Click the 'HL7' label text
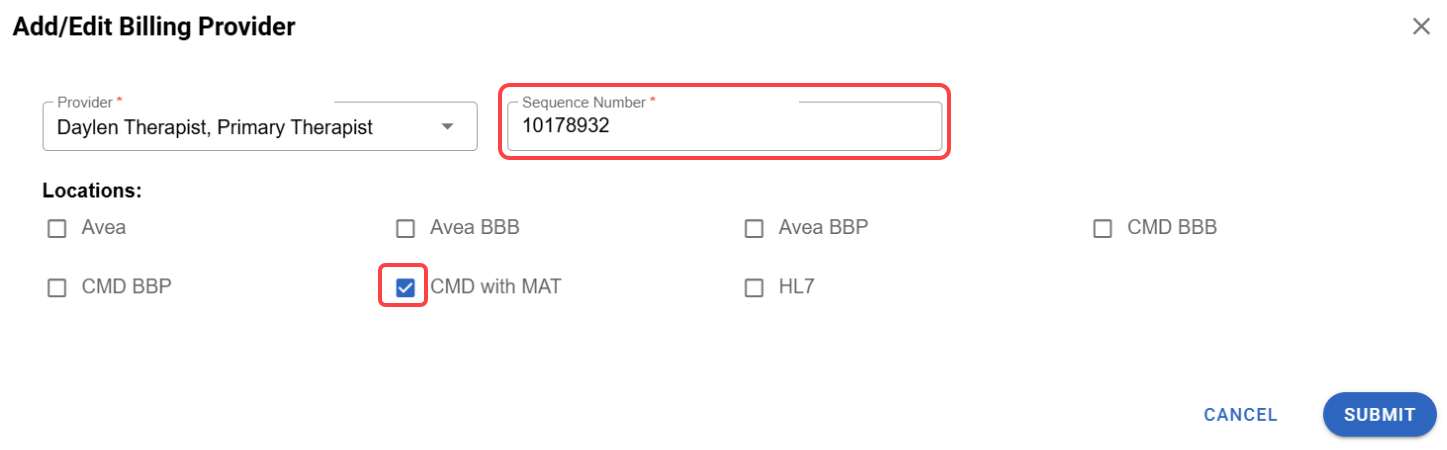 point(797,287)
